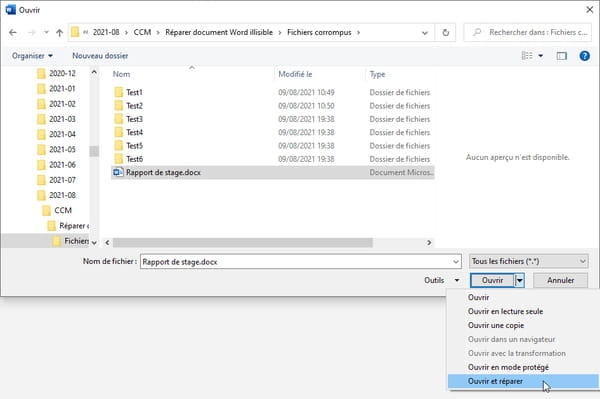Select the Test3 folder
This screenshot has width=600, height=399.
[272, 119]
